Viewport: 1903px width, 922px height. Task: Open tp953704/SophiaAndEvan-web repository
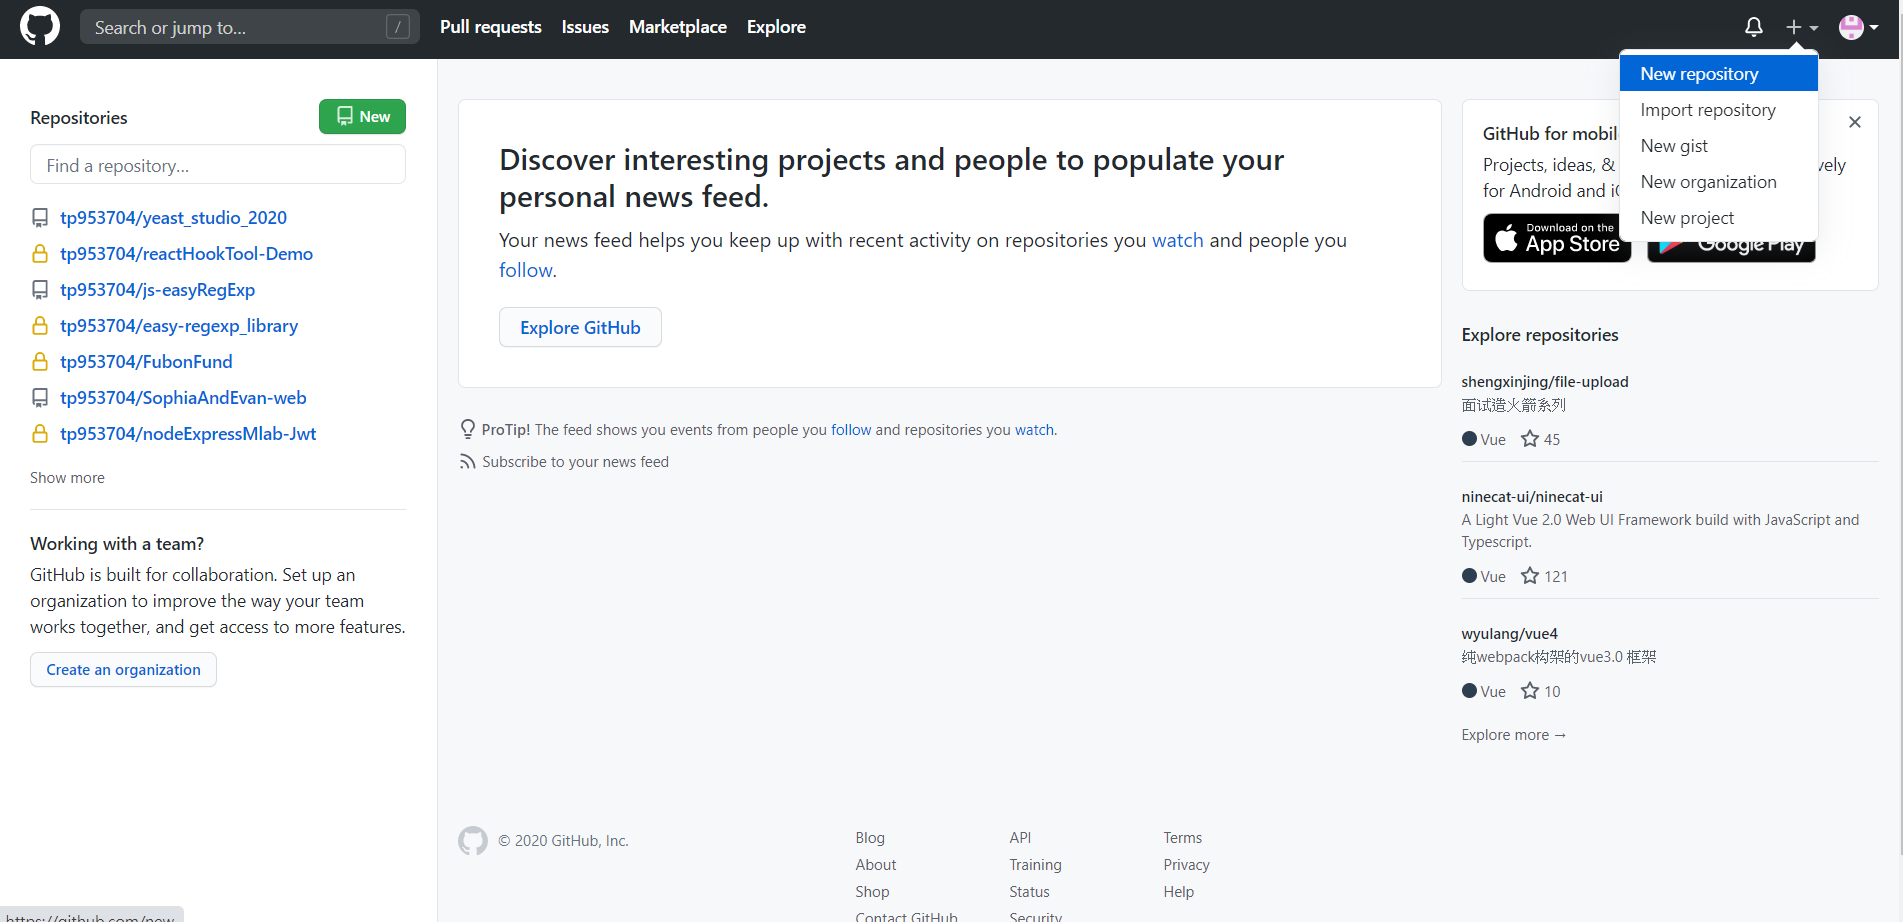tap(183, 398)
